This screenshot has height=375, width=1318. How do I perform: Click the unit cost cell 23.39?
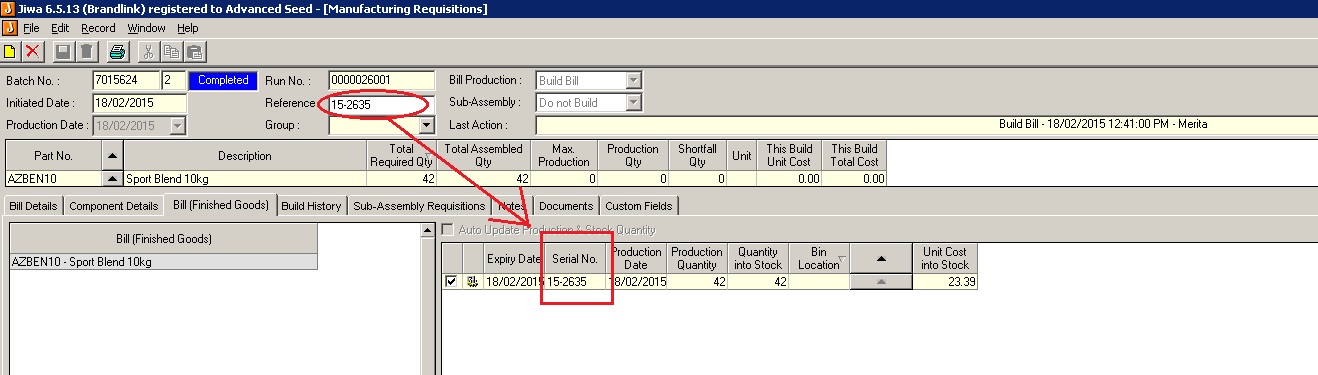[x=945, y=282]
